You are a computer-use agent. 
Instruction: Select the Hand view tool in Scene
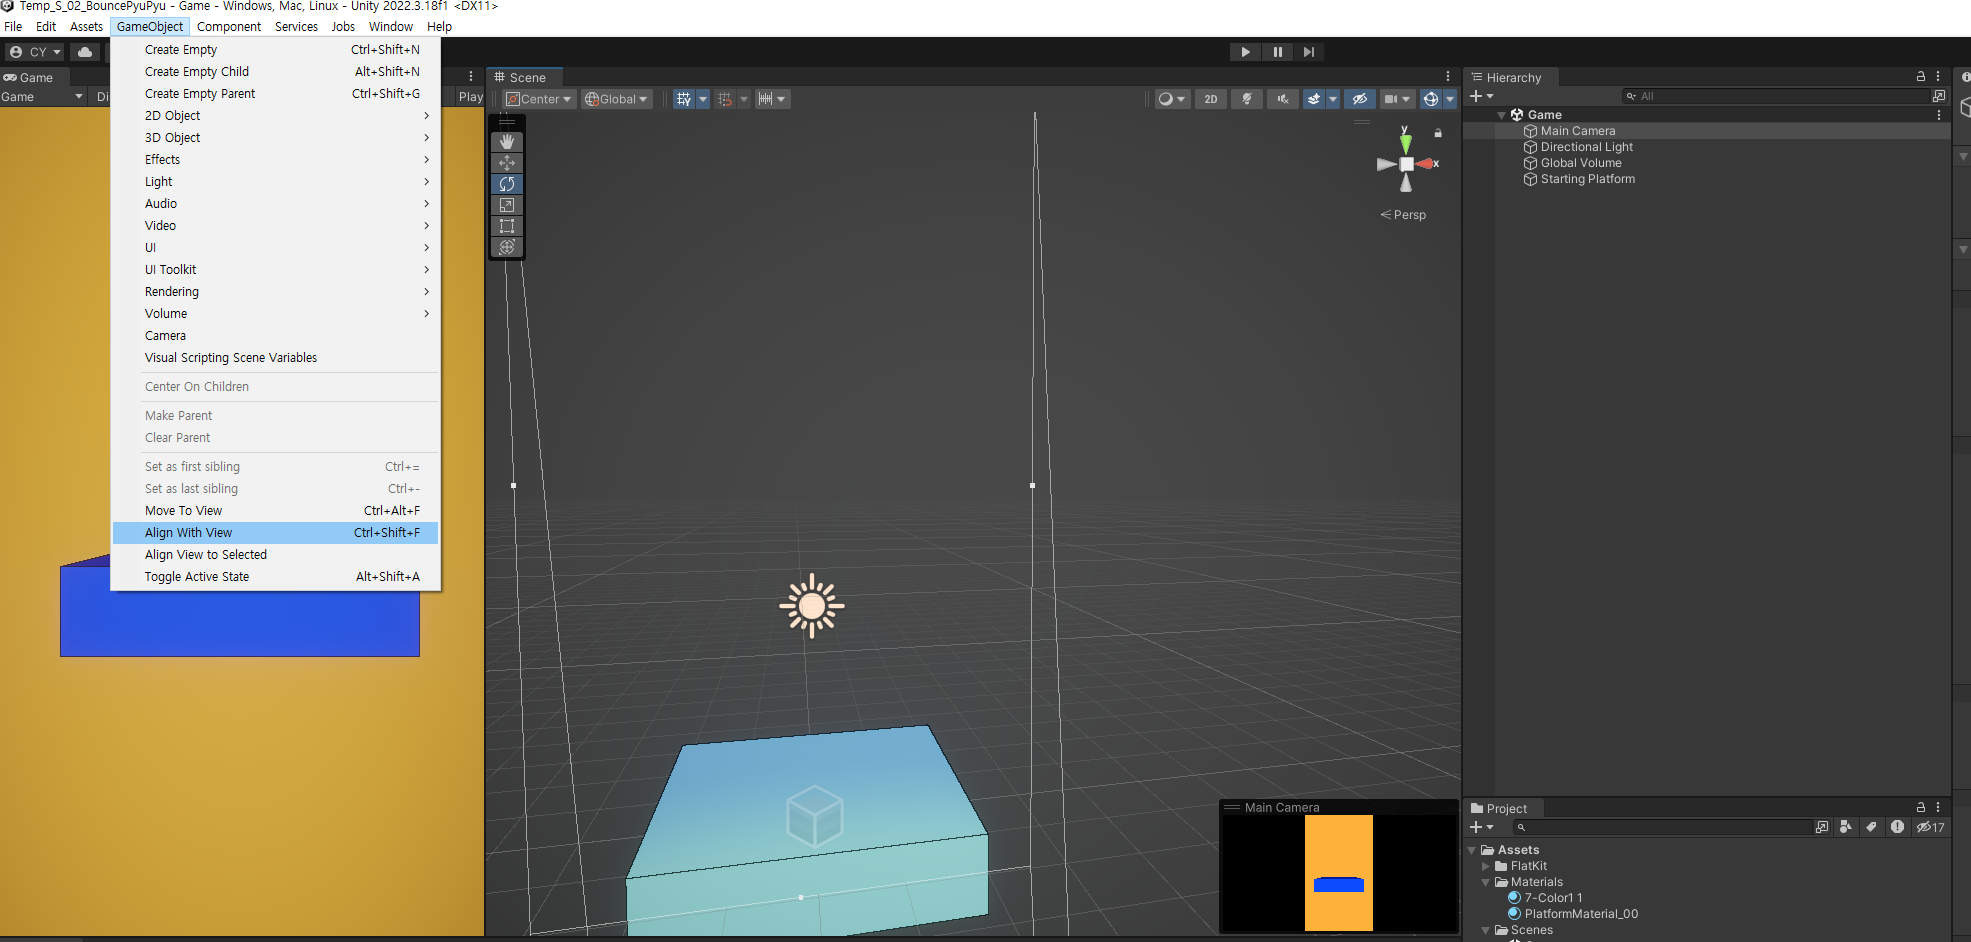(507, 142)
